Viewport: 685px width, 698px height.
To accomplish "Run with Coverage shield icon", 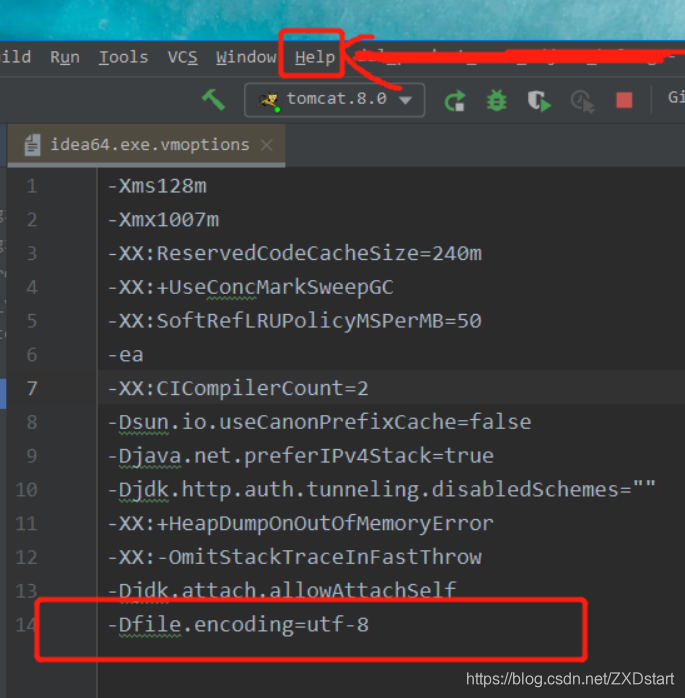I will tap(539, 101).
